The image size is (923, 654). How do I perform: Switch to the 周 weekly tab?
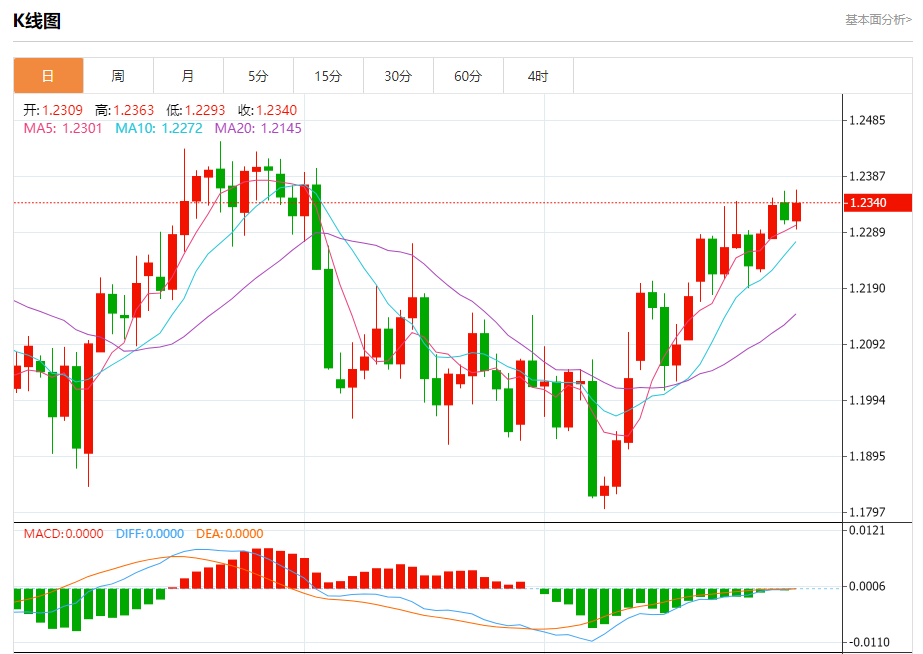[x=118, y=76]
